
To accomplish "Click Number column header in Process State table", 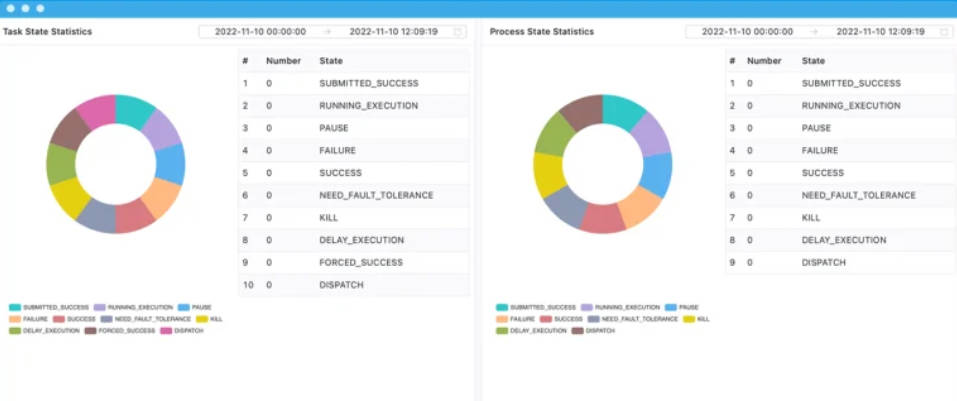I will pos(764,61).
